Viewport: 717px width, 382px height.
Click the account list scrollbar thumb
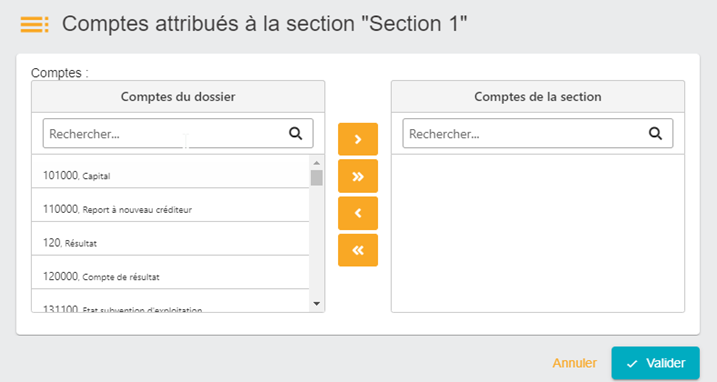tap(316, 178)
